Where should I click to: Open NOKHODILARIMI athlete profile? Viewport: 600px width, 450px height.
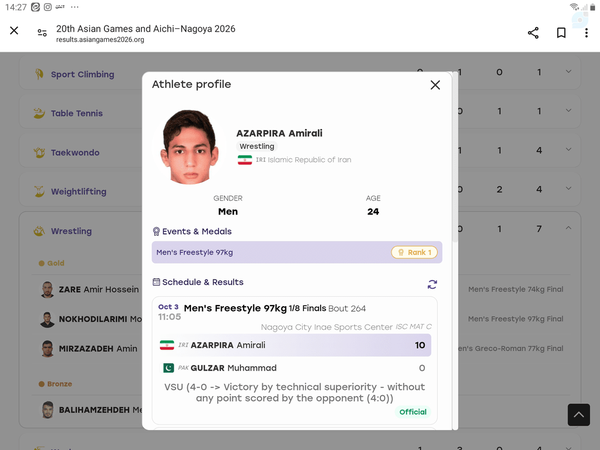[x=100, y=319]
